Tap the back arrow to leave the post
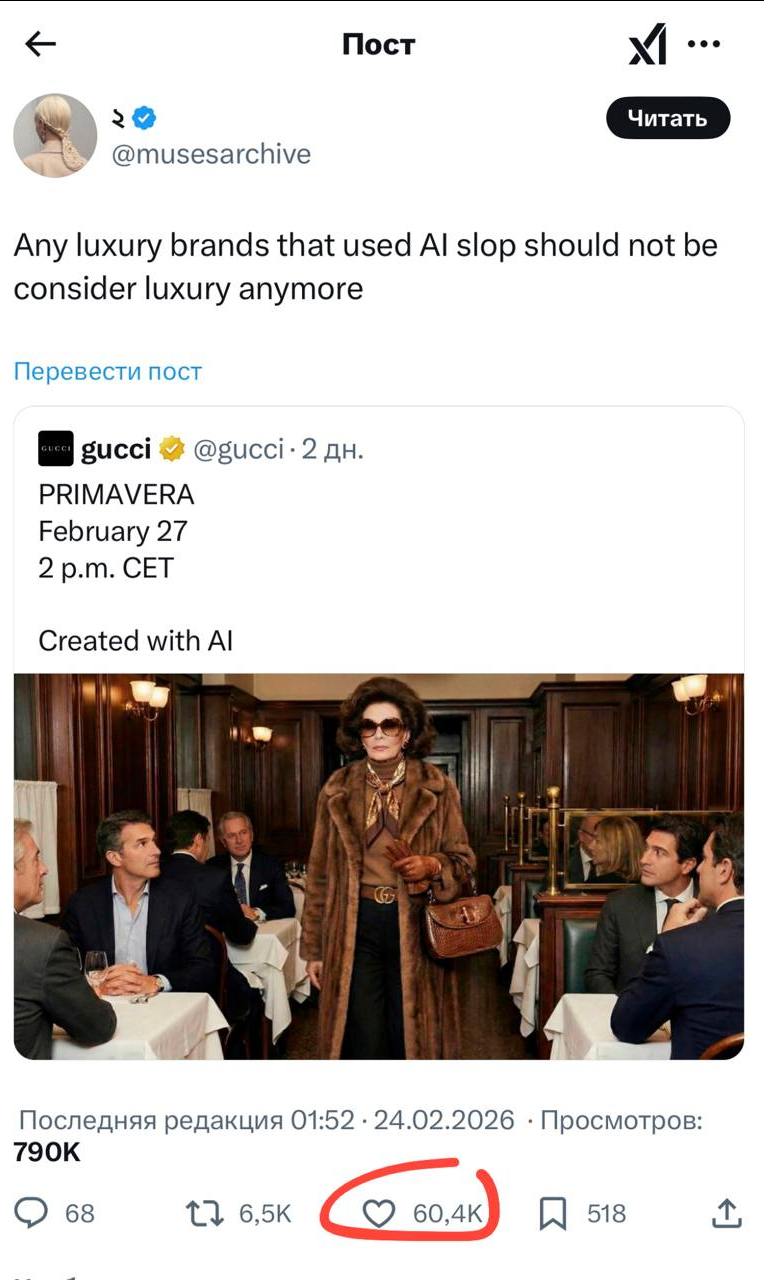764x1280 pixels. click(x=37, y=43)
